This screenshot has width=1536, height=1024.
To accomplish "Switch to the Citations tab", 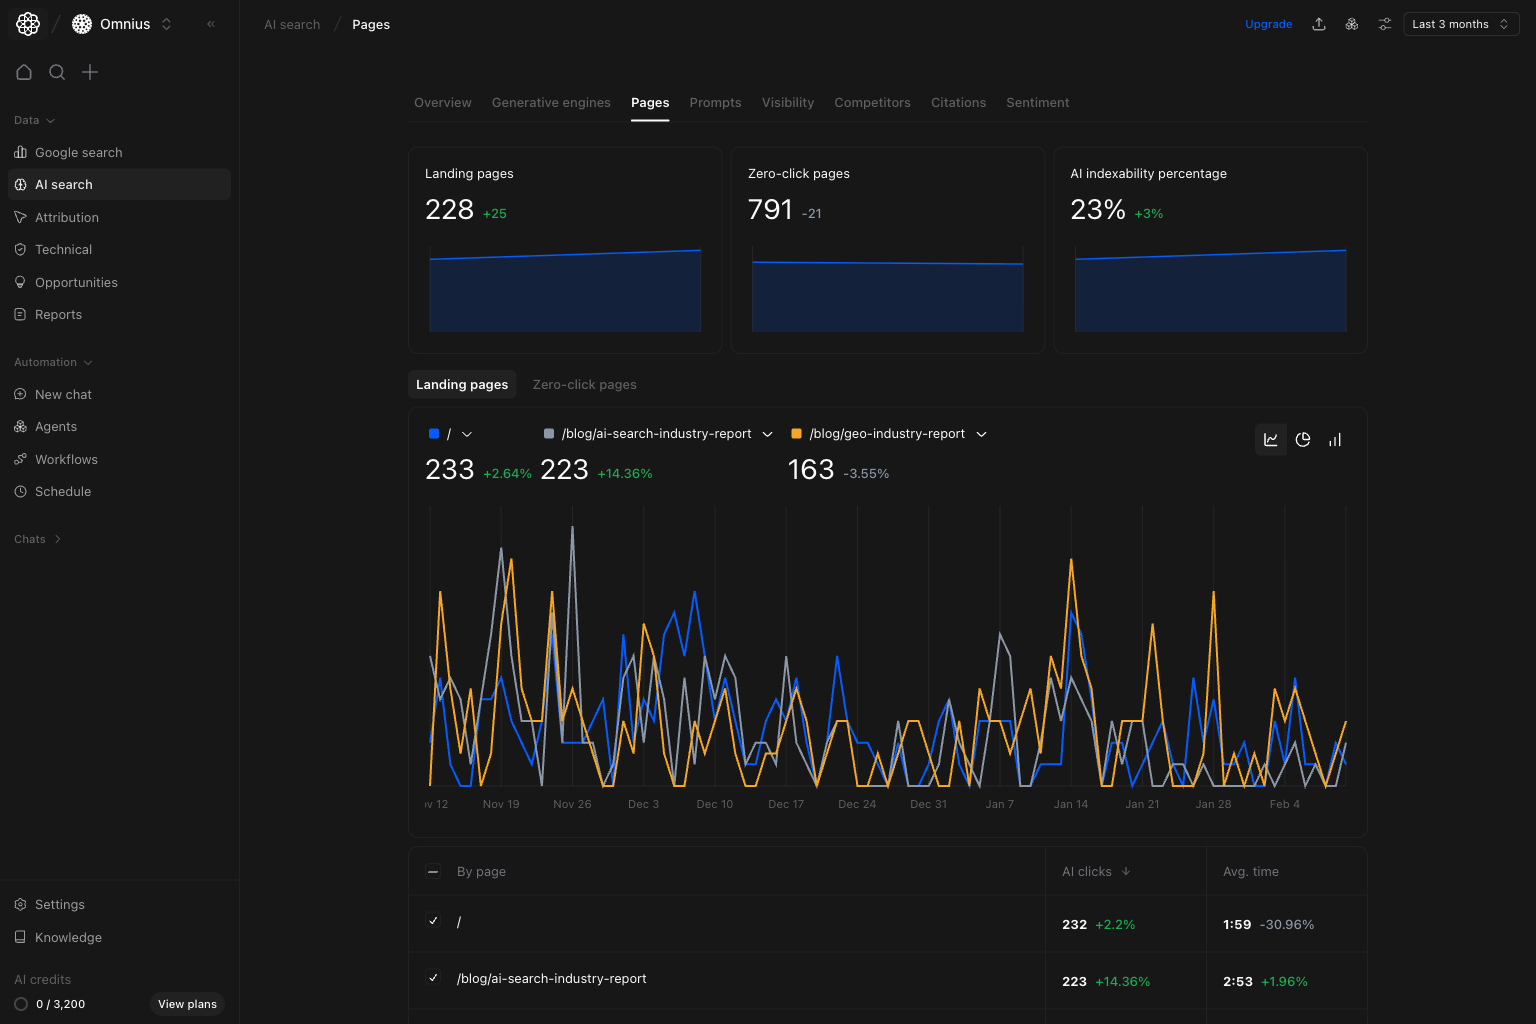I will click(x=957, y=102).
